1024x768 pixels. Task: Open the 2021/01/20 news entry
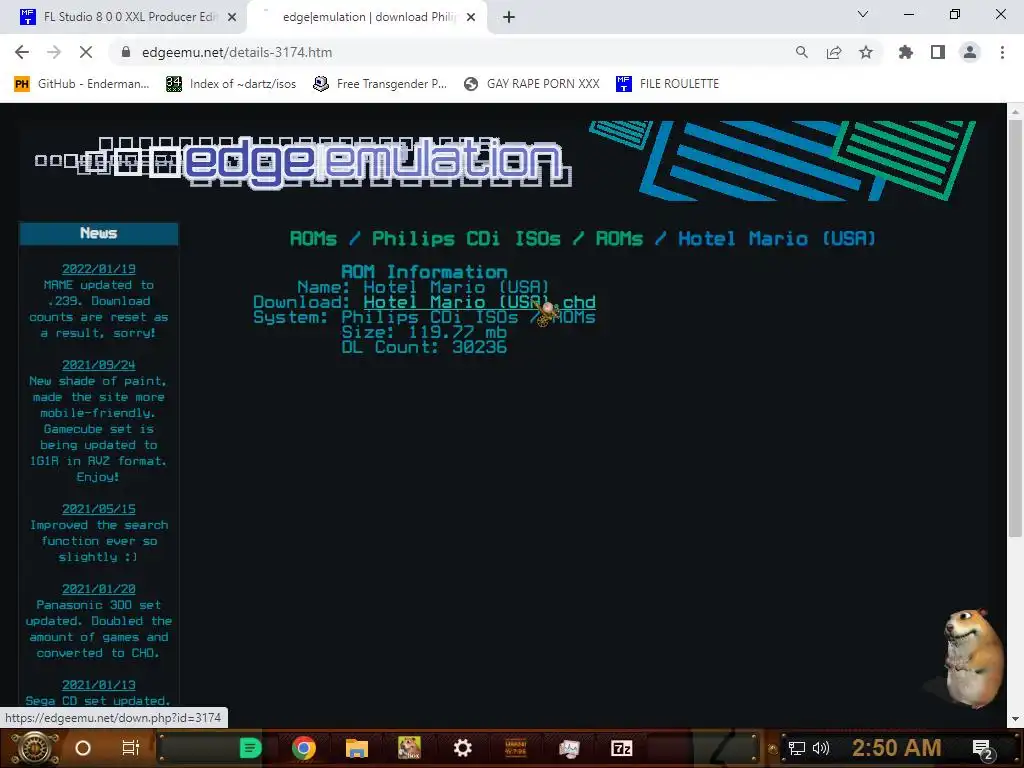99,589
